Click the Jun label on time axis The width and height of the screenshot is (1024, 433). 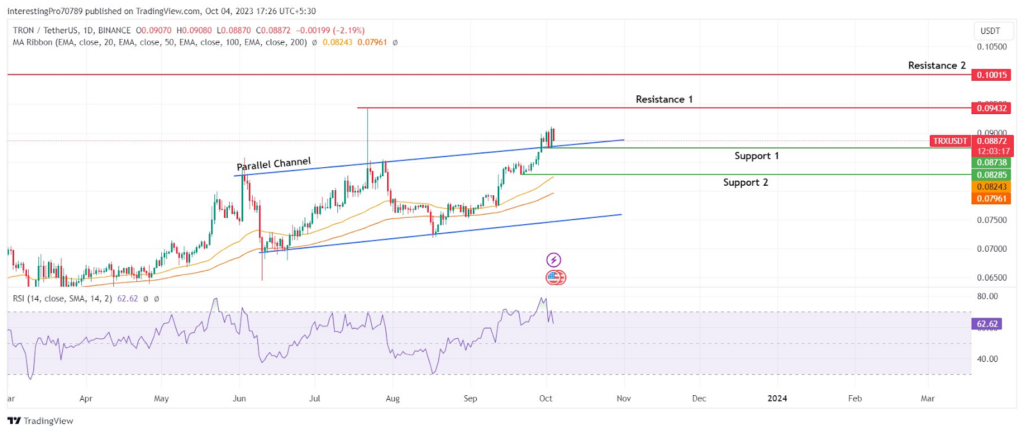point(240,397)
